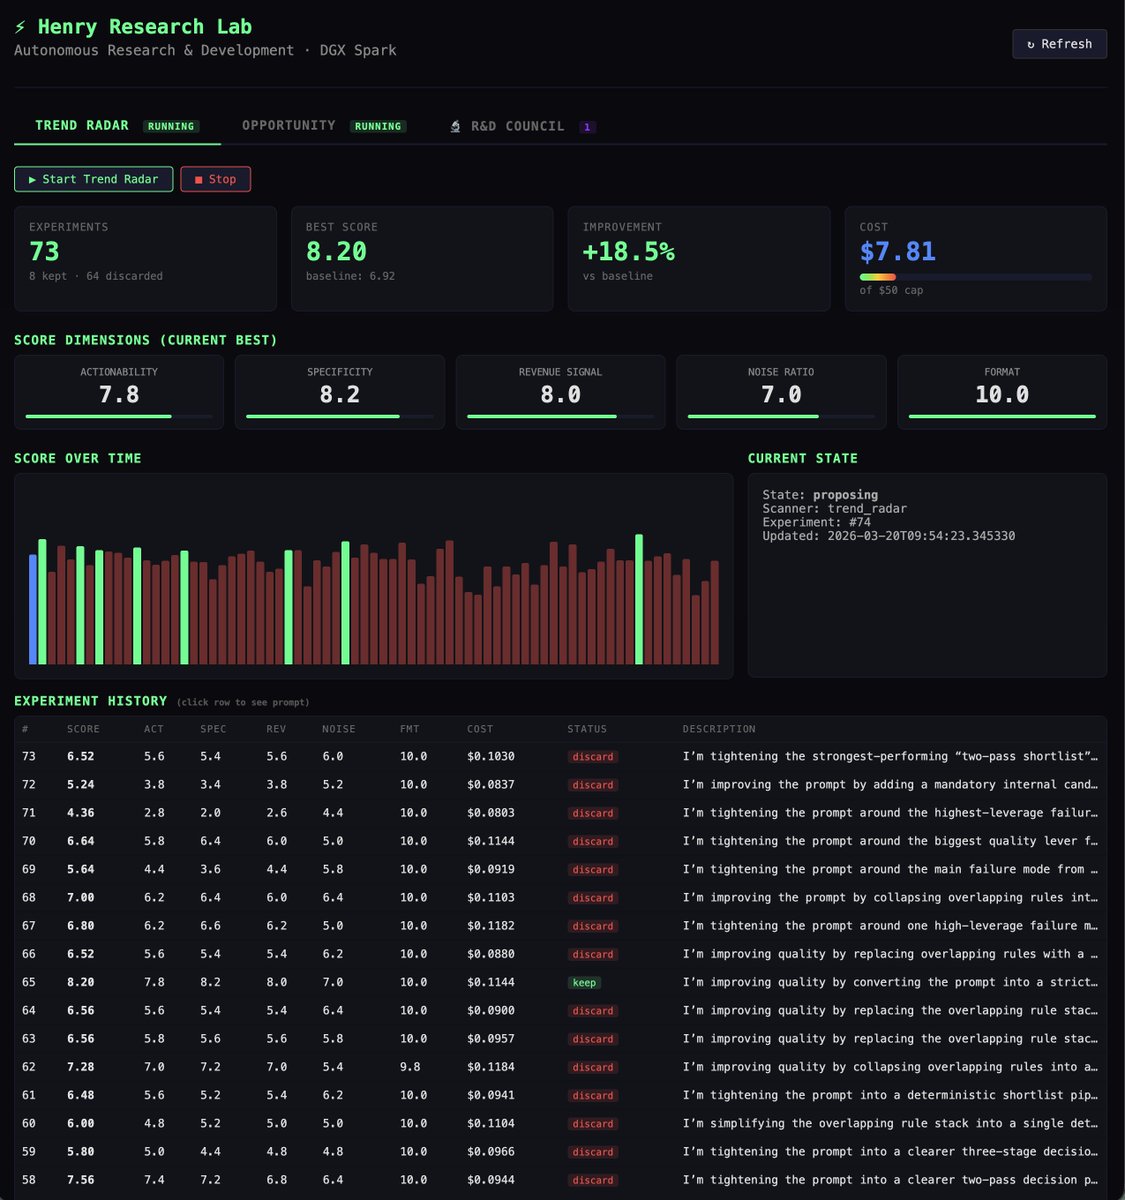Click the keep status badge on row 65

tap(584, 983)
